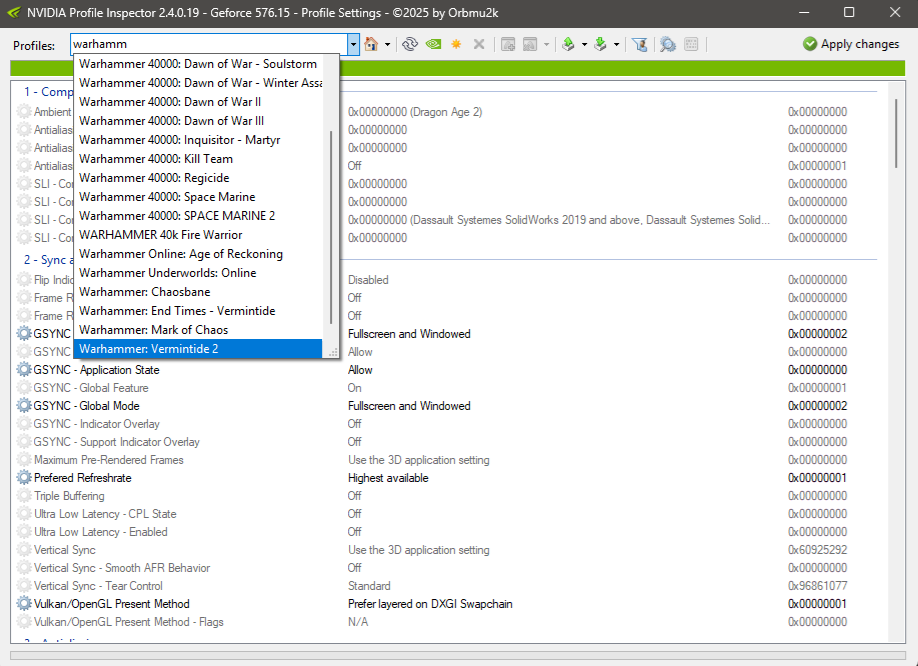Viewport: 918px width, 666px height.
Task: Select highlighted Warhammer: Vermintide 2 entry
Action: pos(198,349)
